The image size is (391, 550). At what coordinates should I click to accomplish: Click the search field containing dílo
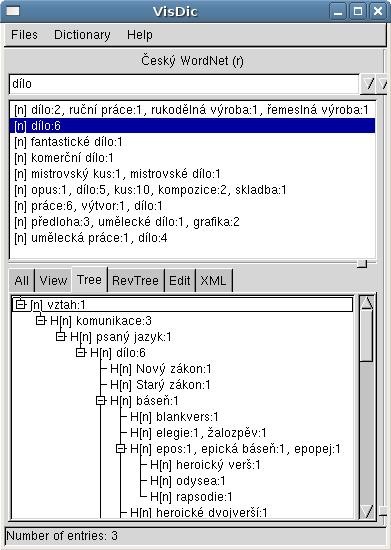pyautogui.click(x=184, y=84)
